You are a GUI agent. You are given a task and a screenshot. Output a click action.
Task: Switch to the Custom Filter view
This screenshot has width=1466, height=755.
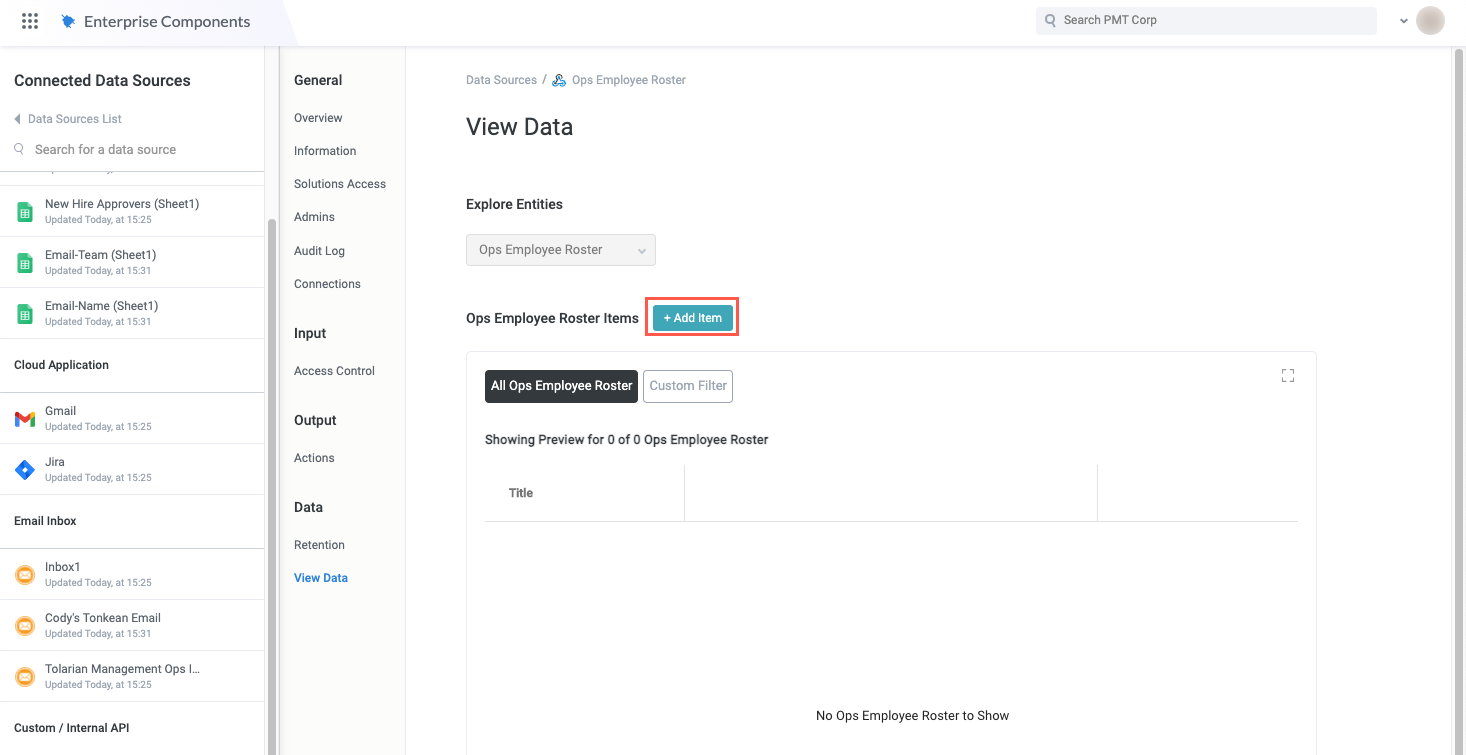[x=688, y=386]
